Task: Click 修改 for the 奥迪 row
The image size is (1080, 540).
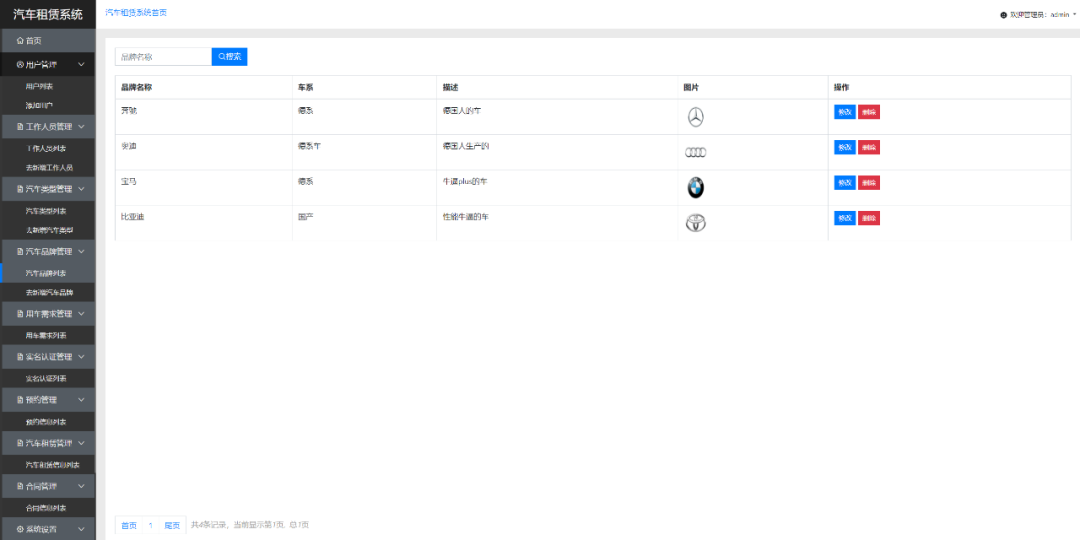Action: point(845,147)
